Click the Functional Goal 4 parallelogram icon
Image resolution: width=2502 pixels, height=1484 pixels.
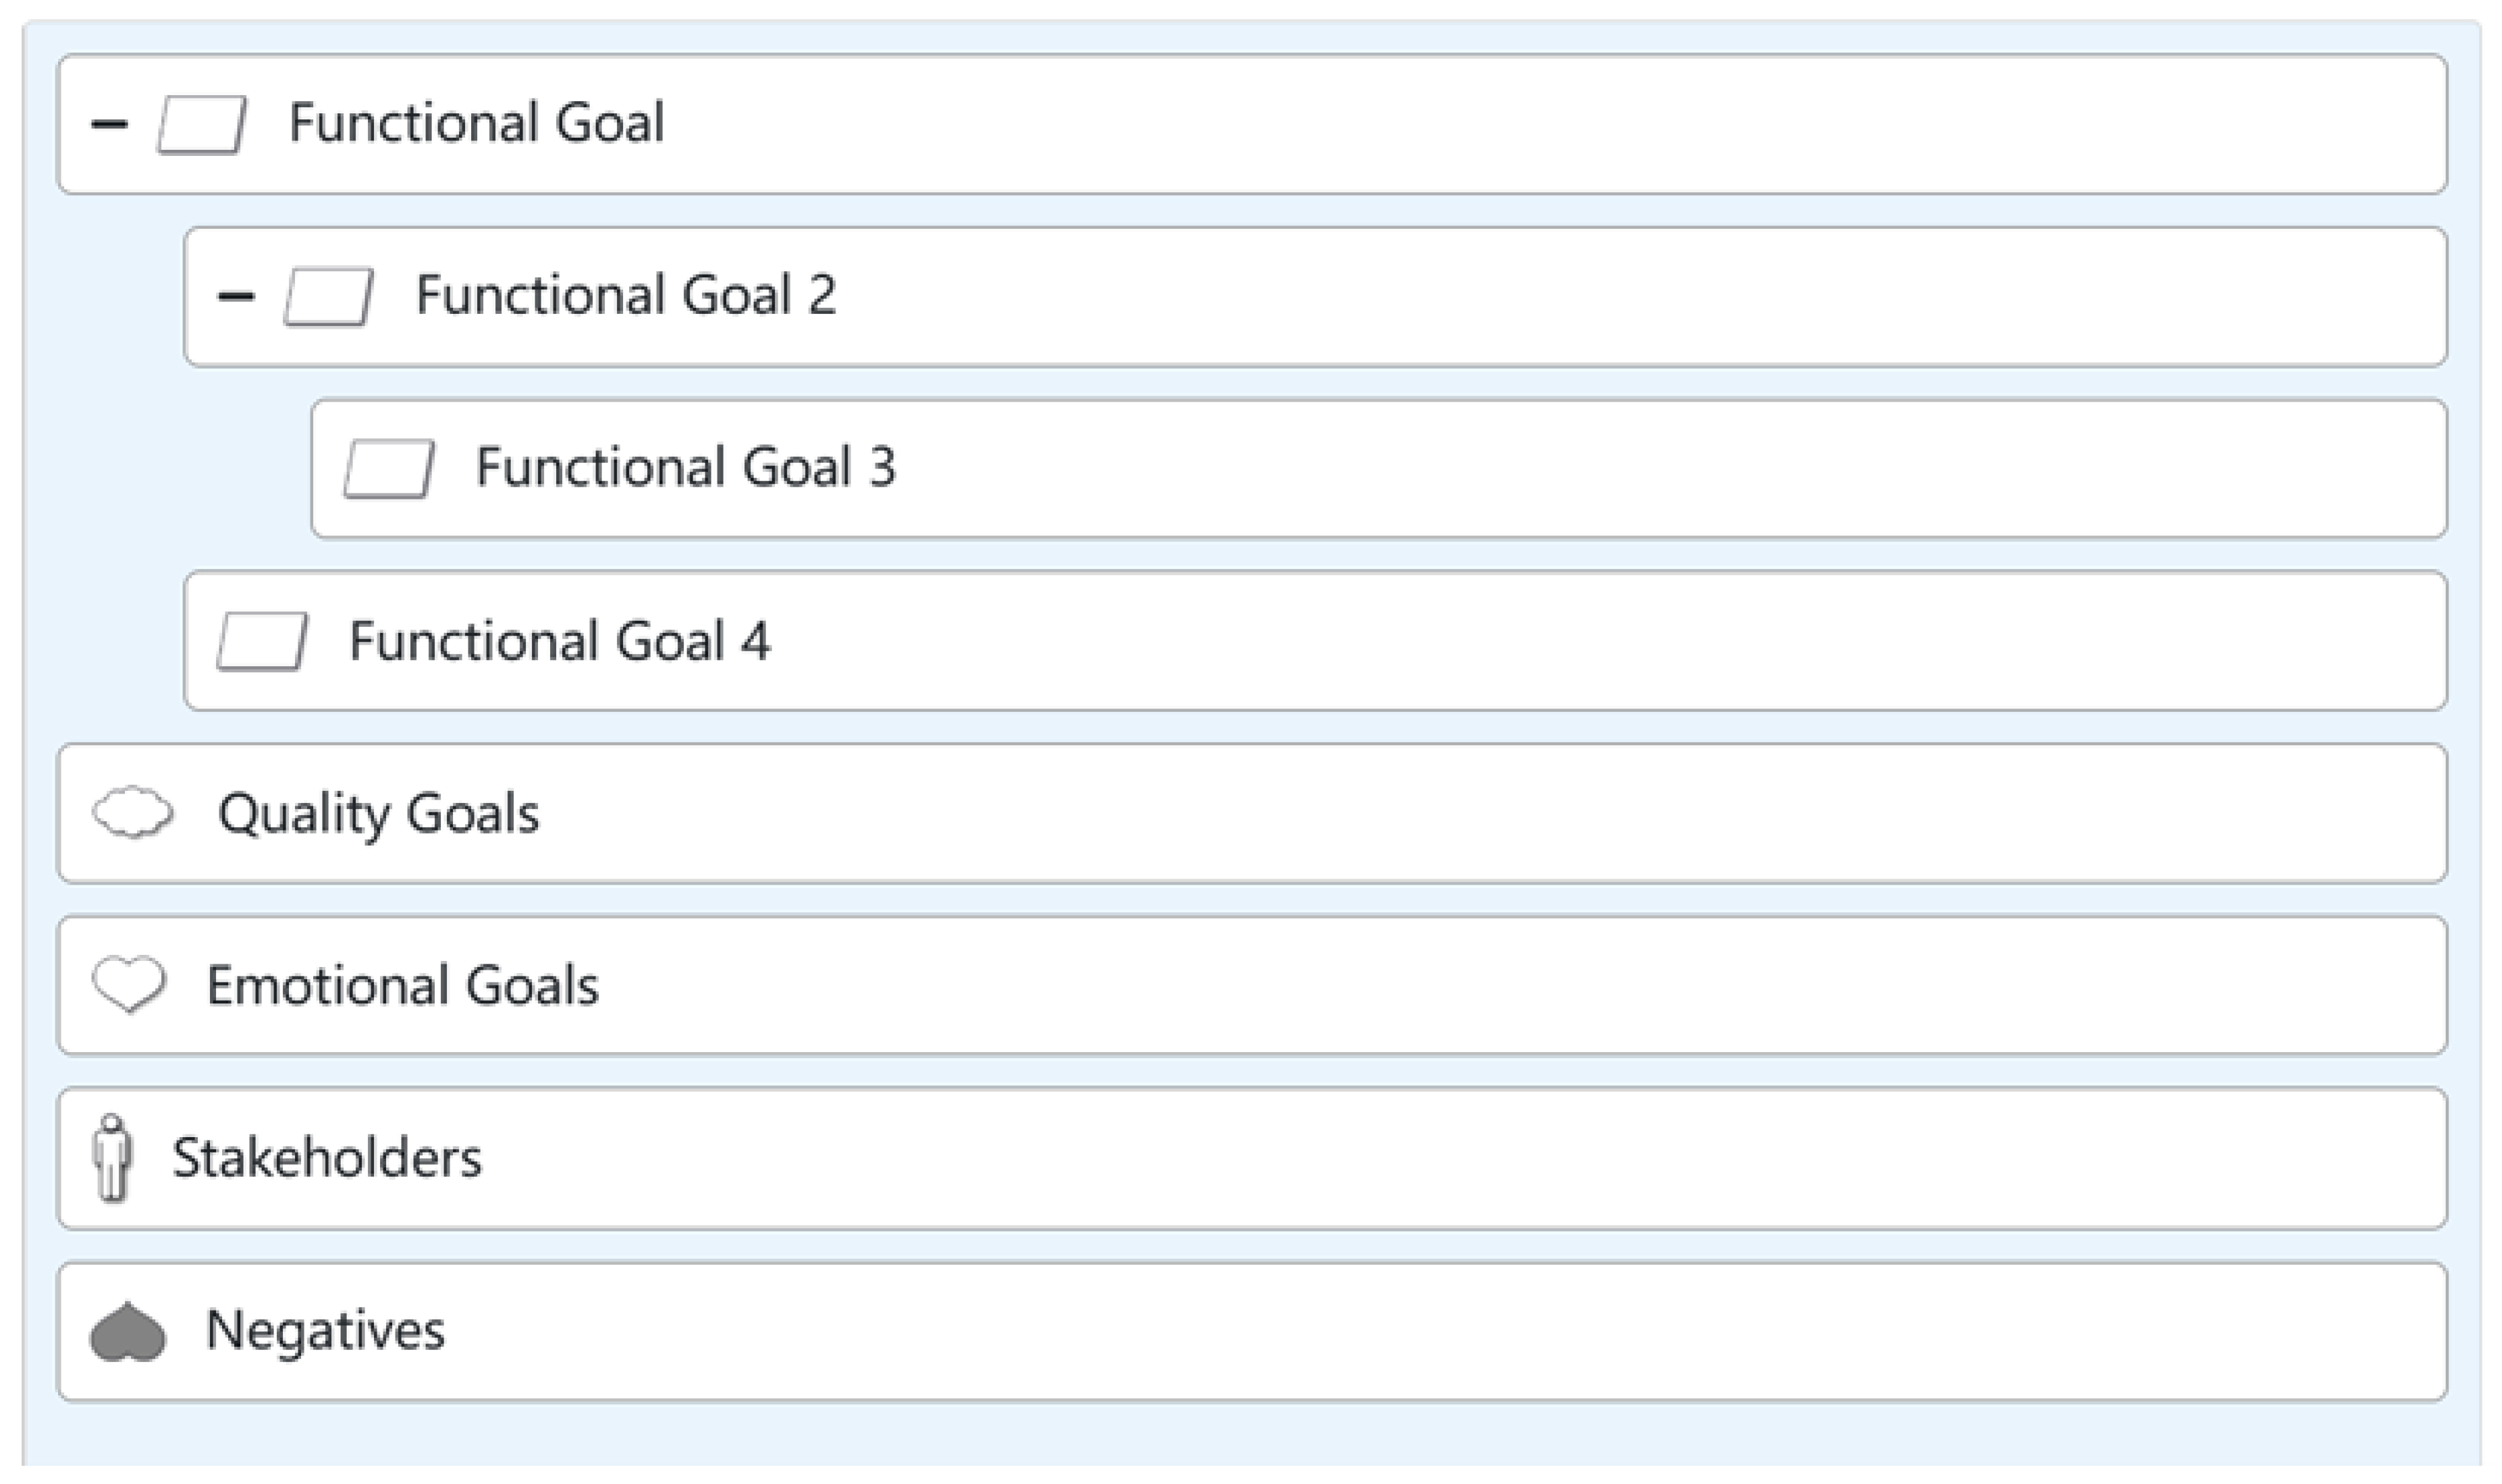(x=262, y=641)
